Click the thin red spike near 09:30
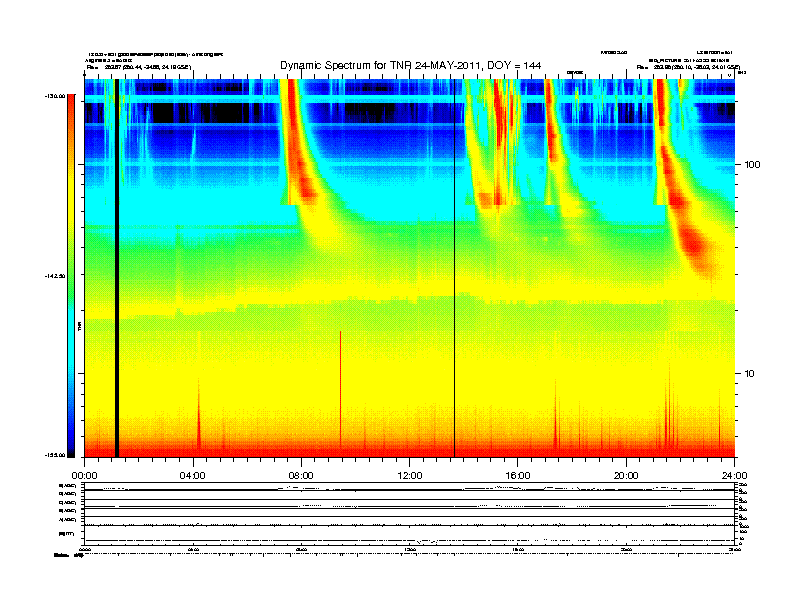Screen dimensions: 792x612 point(340,389)
